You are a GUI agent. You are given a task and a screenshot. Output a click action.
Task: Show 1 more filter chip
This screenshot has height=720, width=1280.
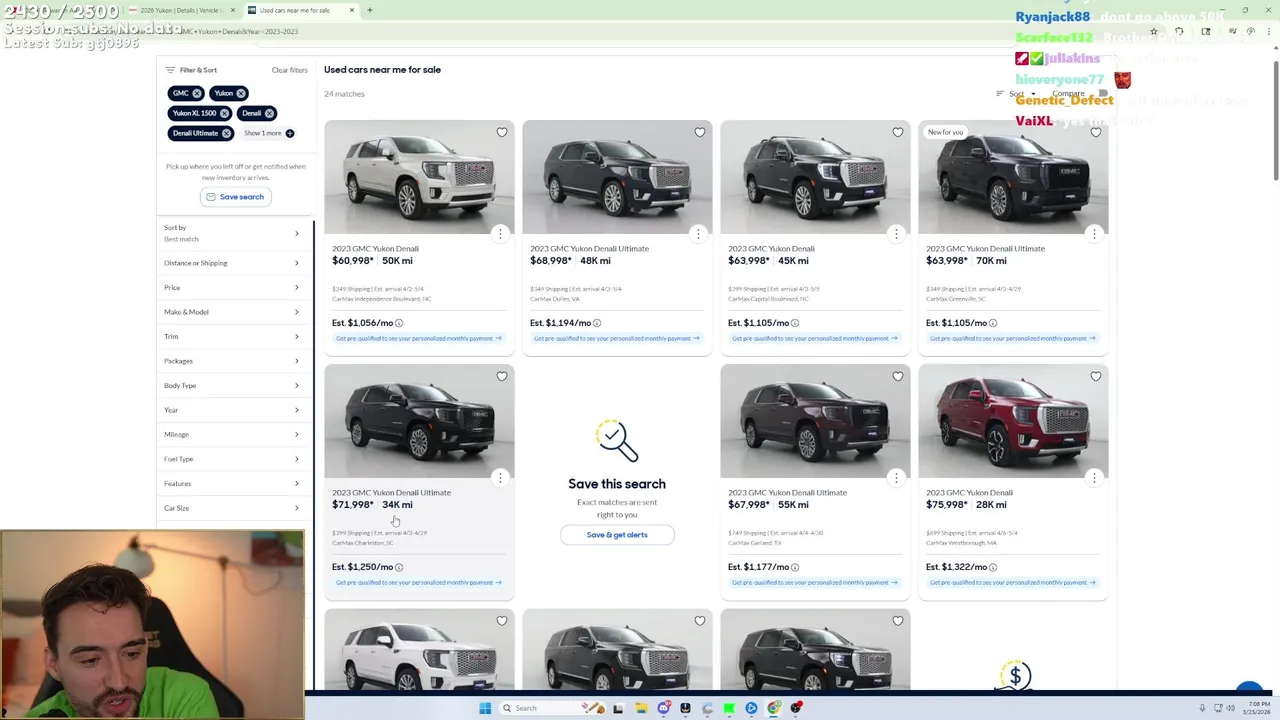[269, 133]
